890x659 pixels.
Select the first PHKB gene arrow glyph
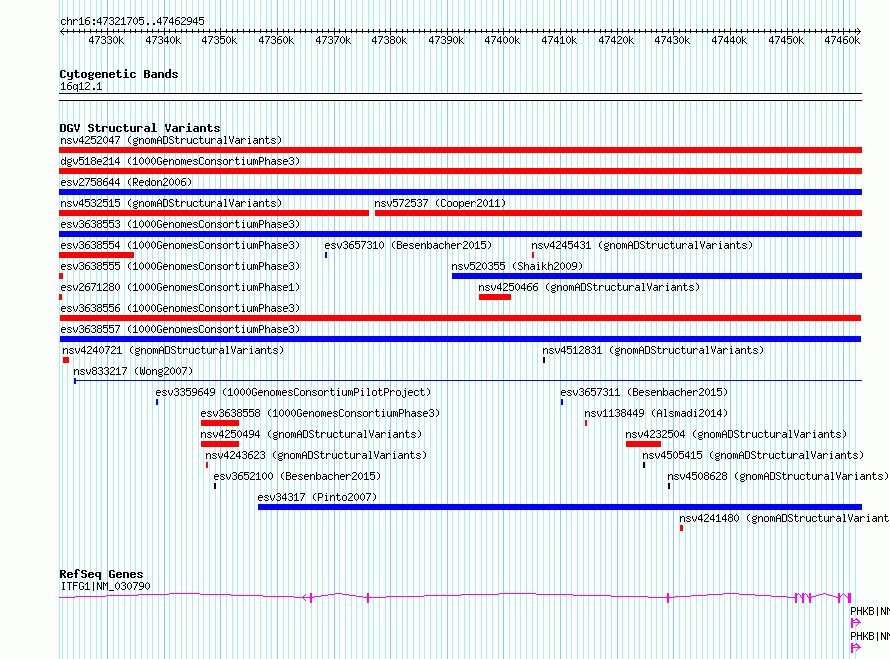856,623
